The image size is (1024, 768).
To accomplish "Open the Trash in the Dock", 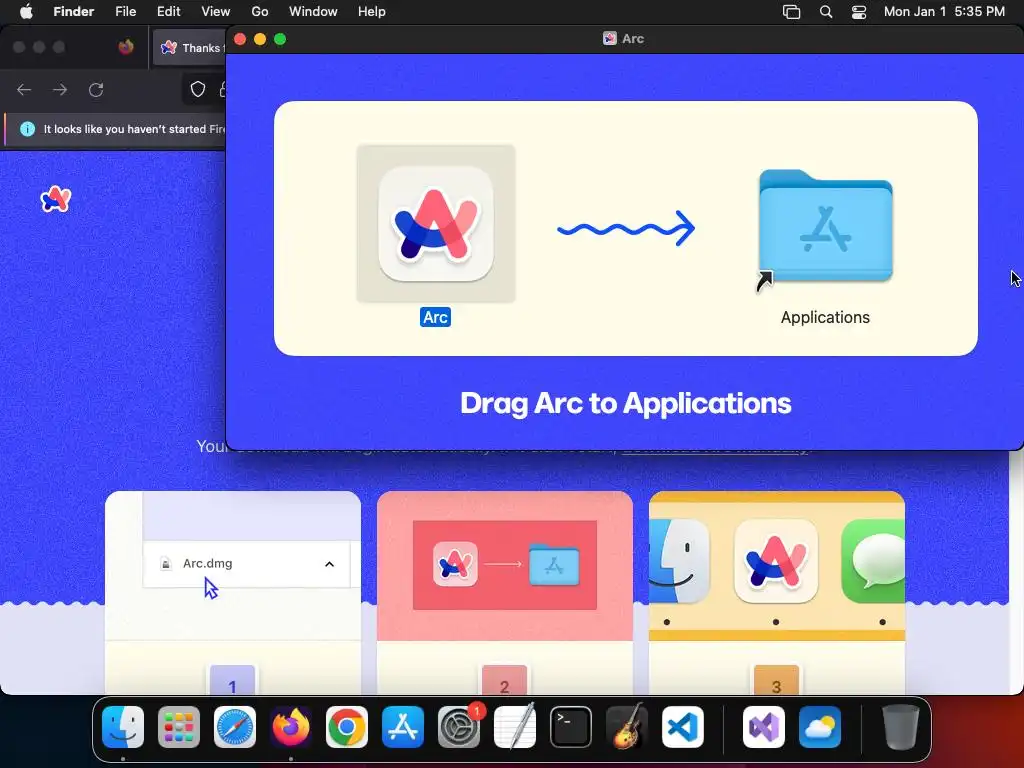I will [x=901, y=727].
